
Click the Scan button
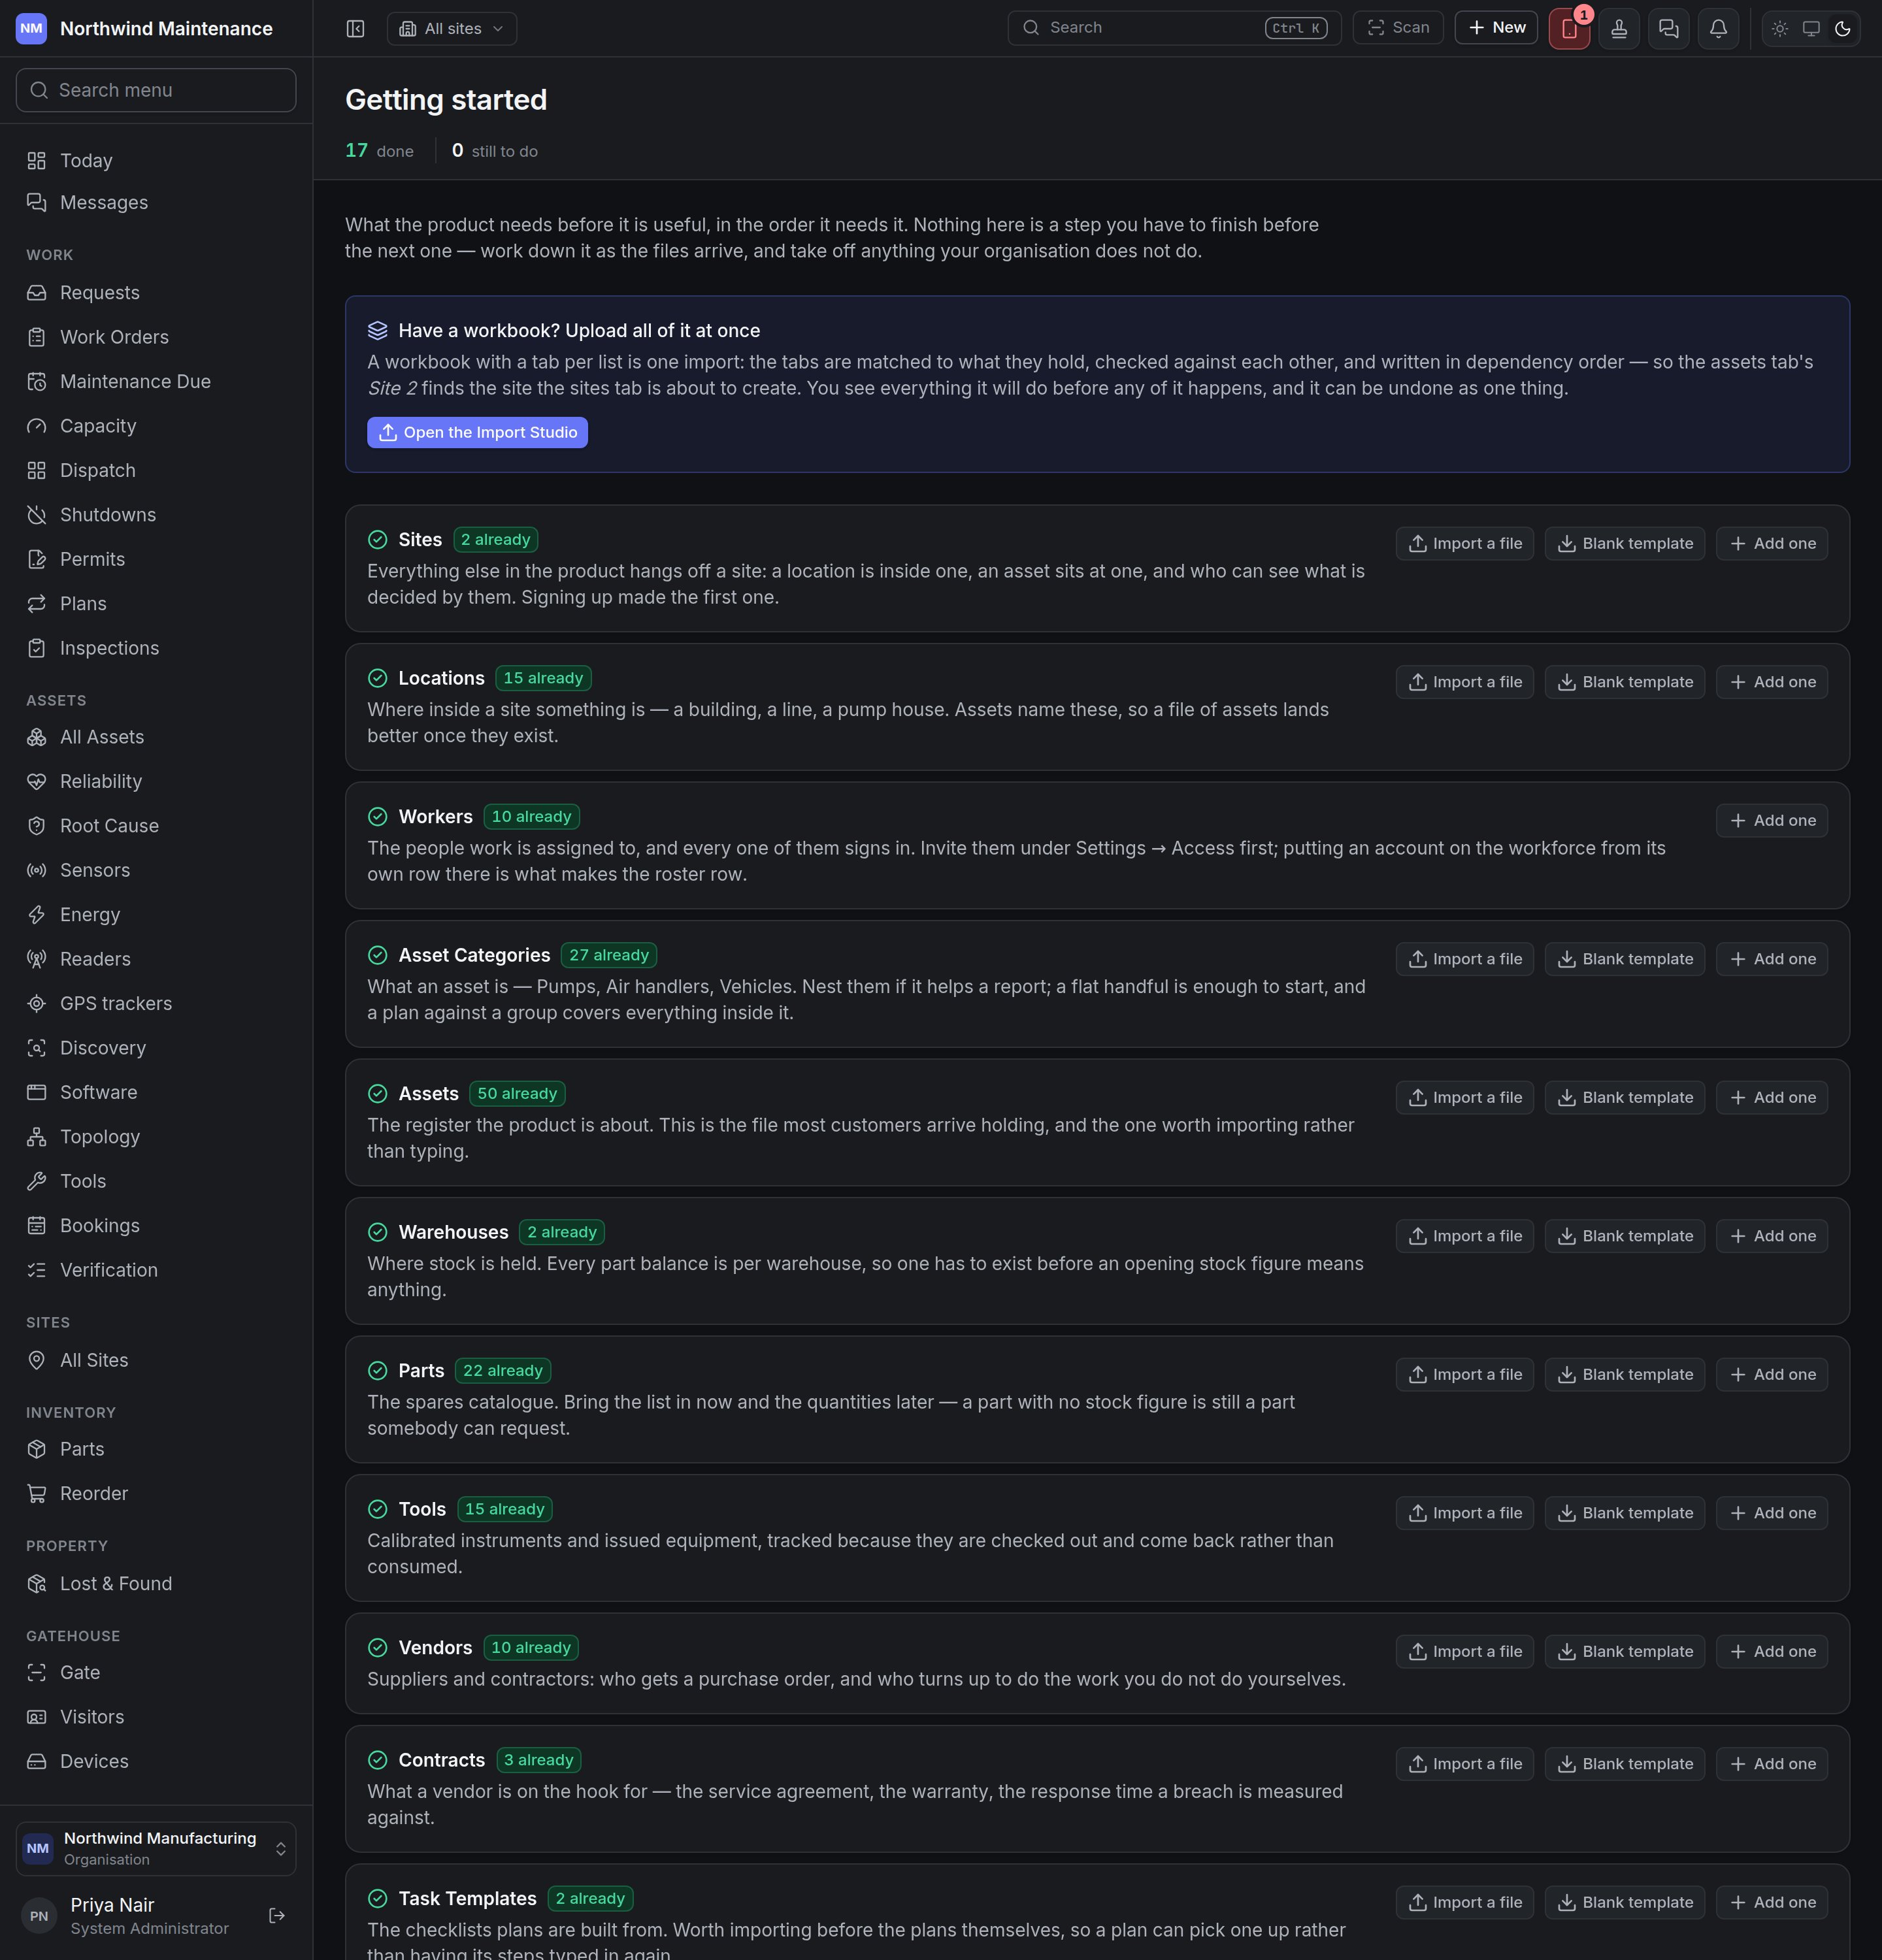(x=1398, y=28)
